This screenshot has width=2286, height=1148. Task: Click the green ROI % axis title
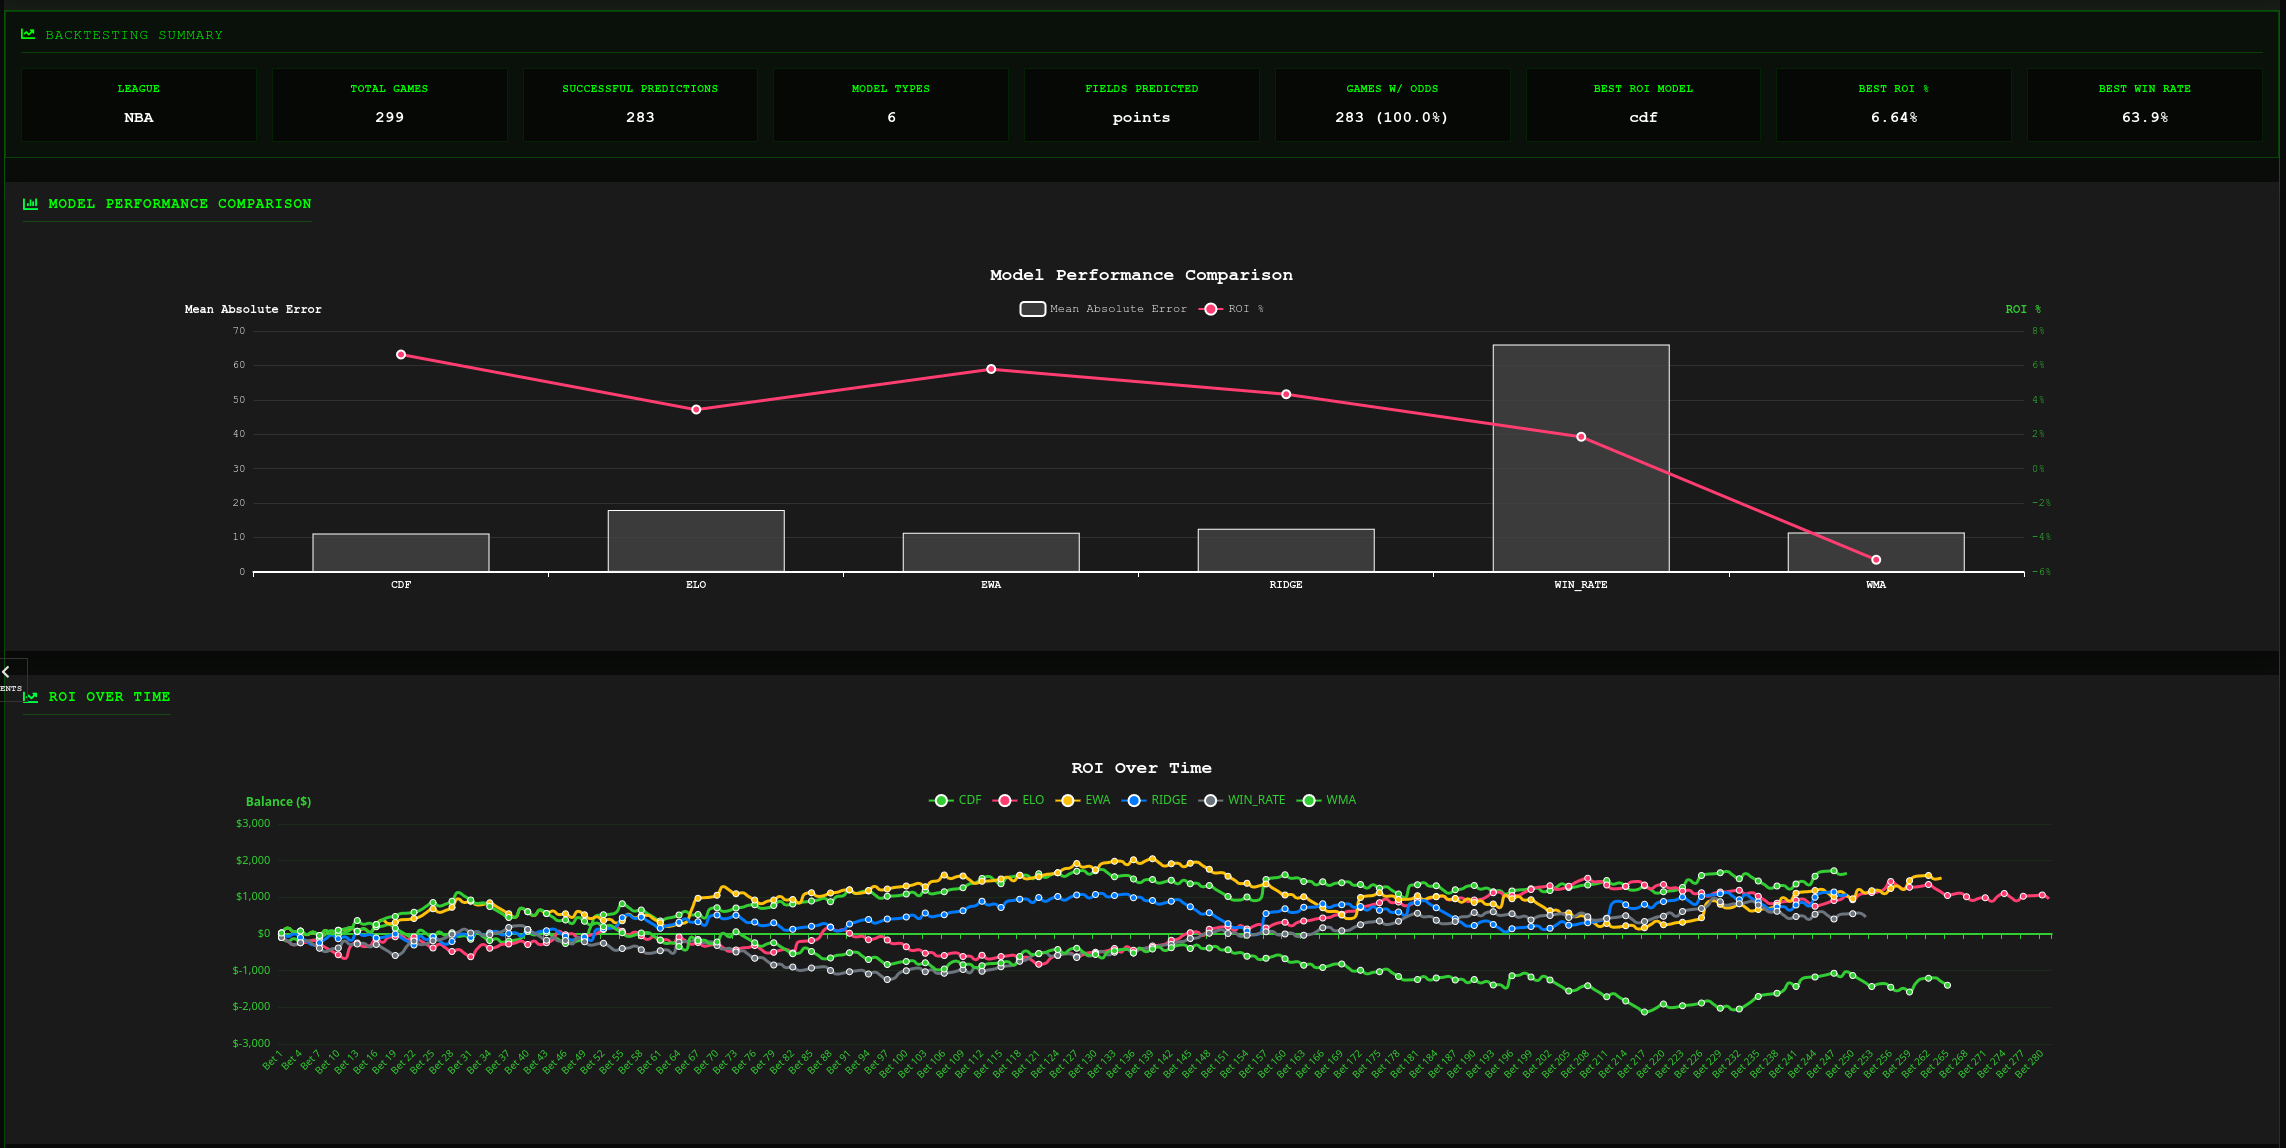pos(2023,310)
